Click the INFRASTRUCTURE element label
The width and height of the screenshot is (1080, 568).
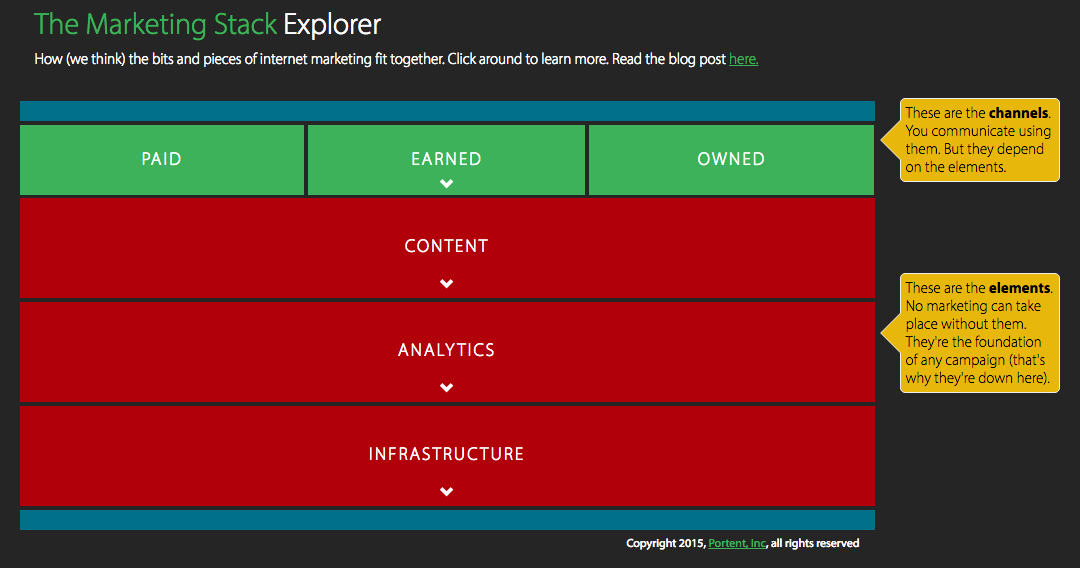coord(446,454)
